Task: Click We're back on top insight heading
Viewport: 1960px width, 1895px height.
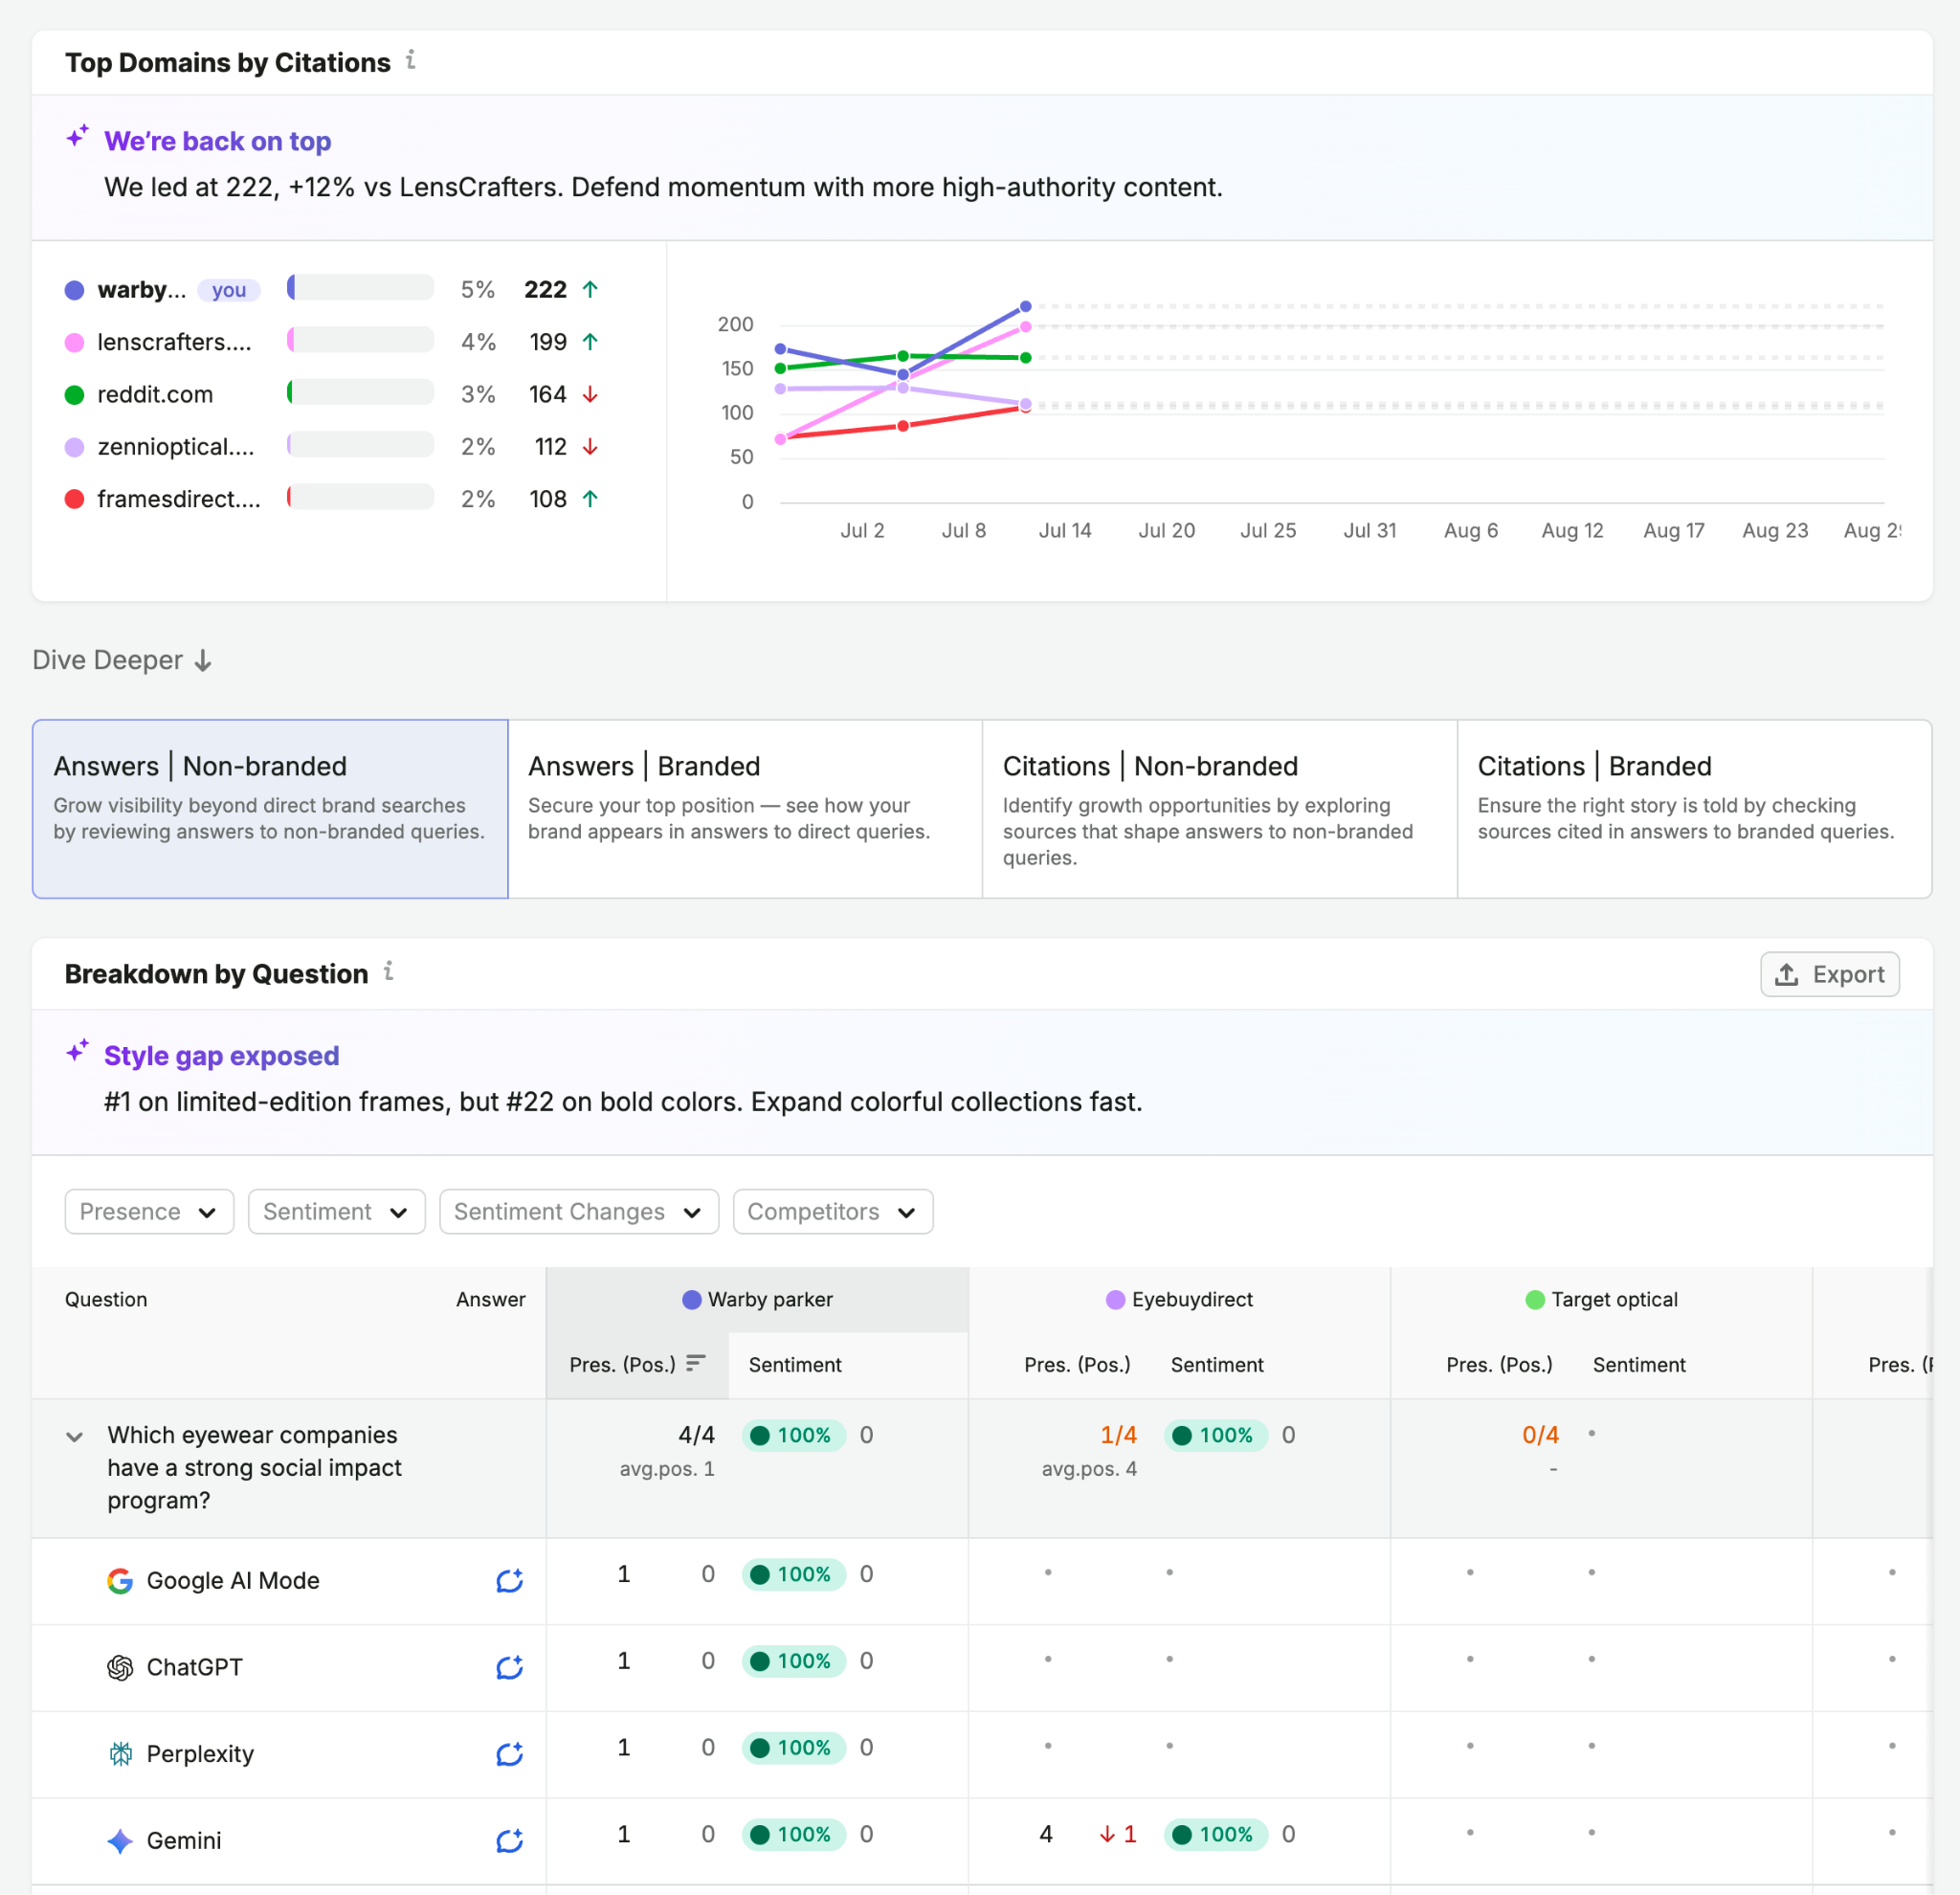Action: coord(217,141)
